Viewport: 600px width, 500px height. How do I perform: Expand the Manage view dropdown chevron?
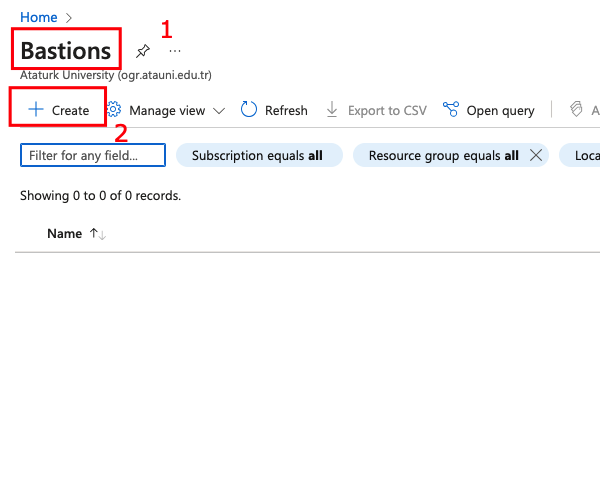[x=219, y=111]
